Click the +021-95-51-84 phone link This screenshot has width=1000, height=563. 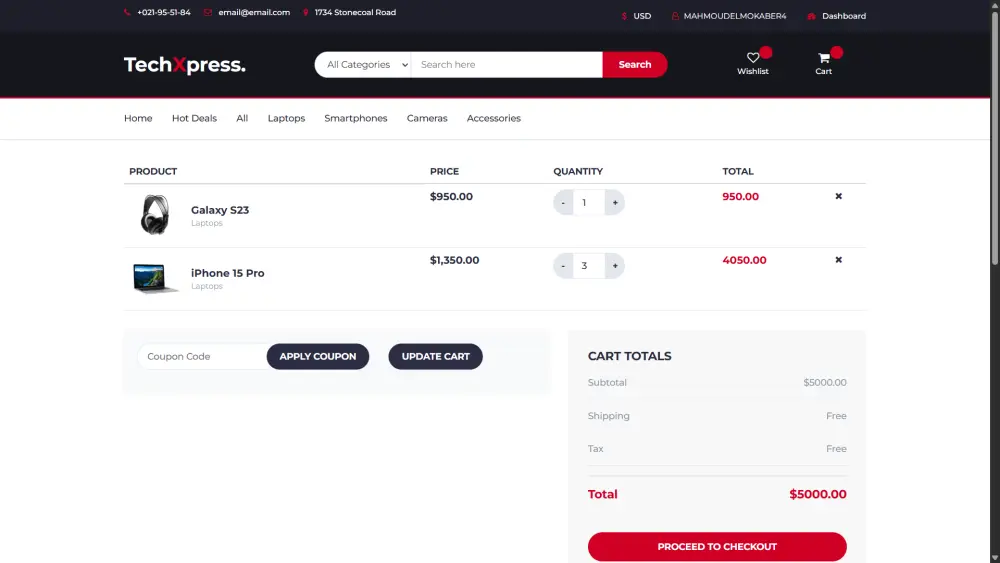[163, 12]
